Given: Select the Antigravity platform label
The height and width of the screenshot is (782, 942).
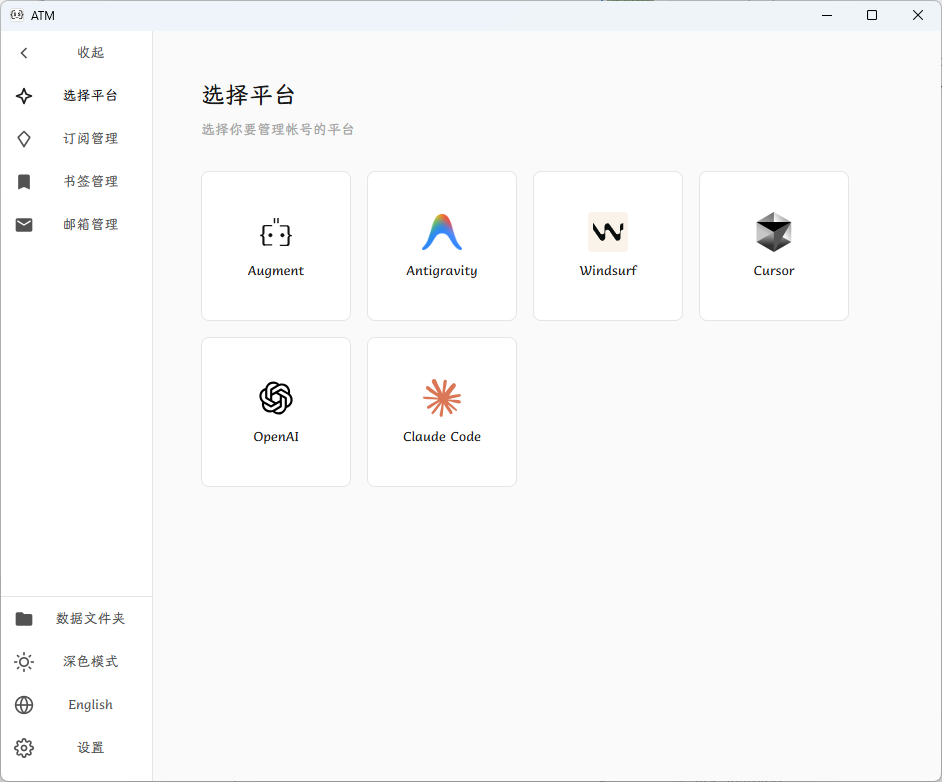Looking at the screenshot, I should click(442, 271).
